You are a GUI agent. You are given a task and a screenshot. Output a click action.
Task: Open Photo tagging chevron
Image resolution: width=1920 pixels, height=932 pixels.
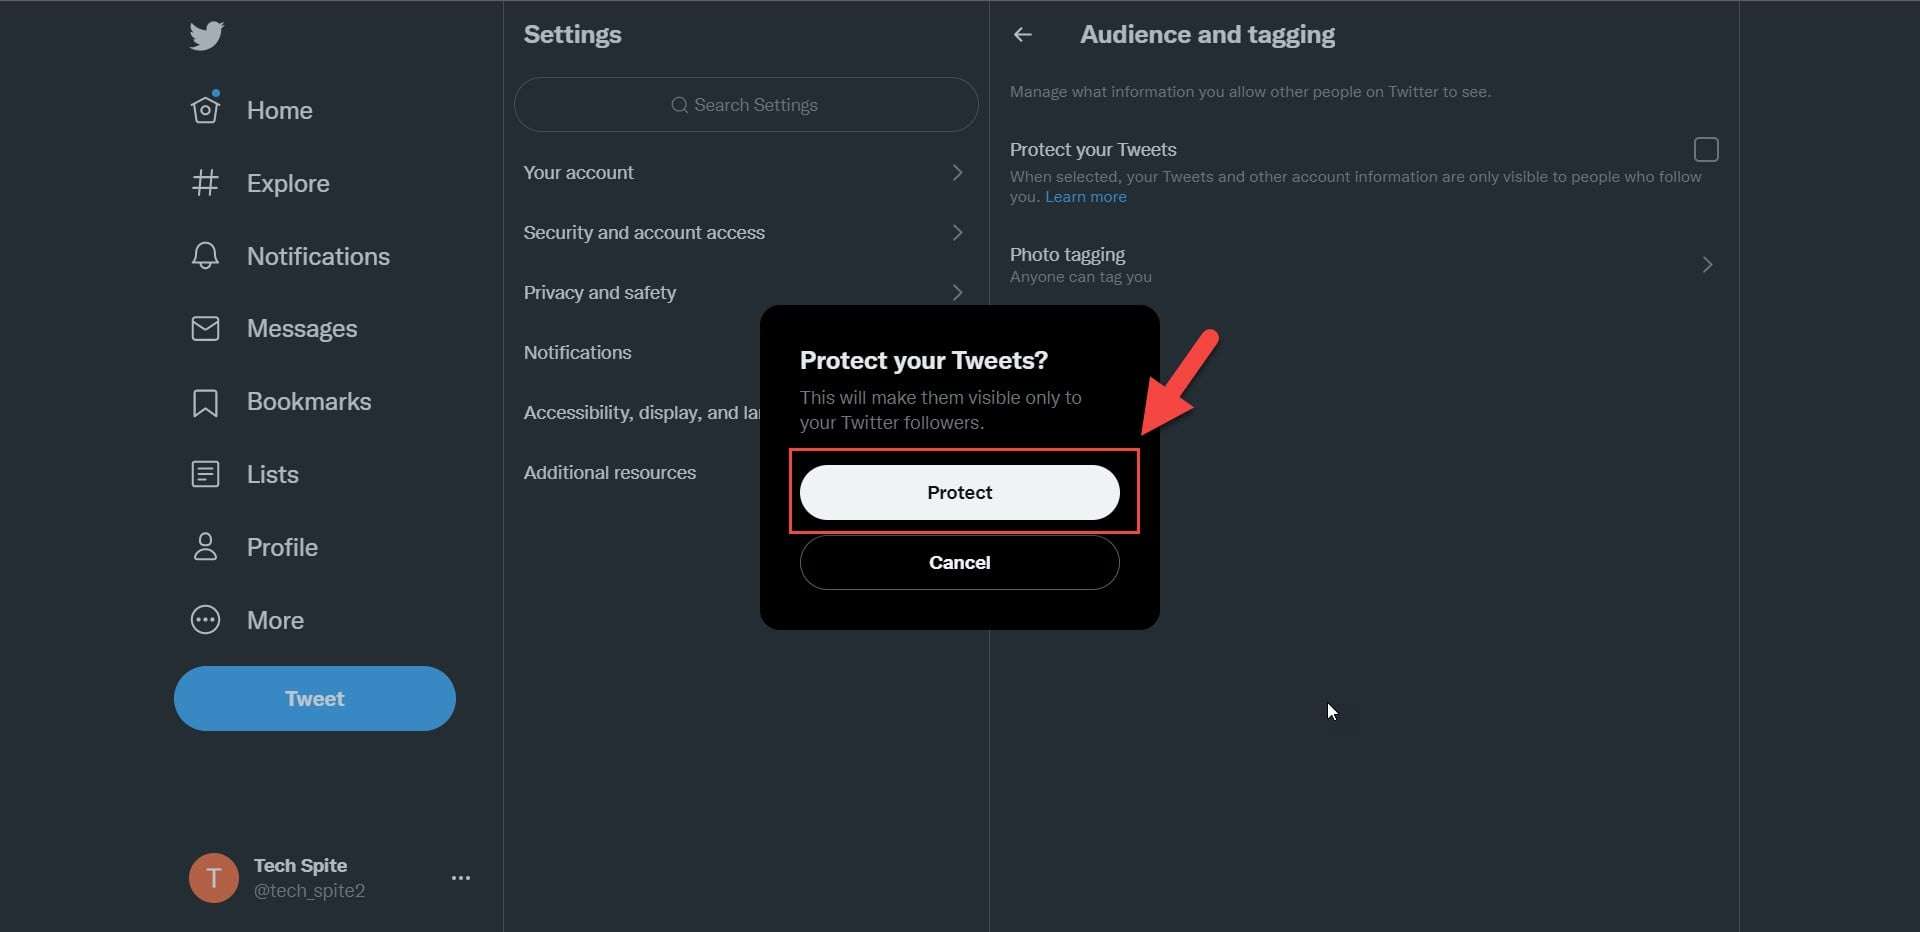coord(1707,265)
